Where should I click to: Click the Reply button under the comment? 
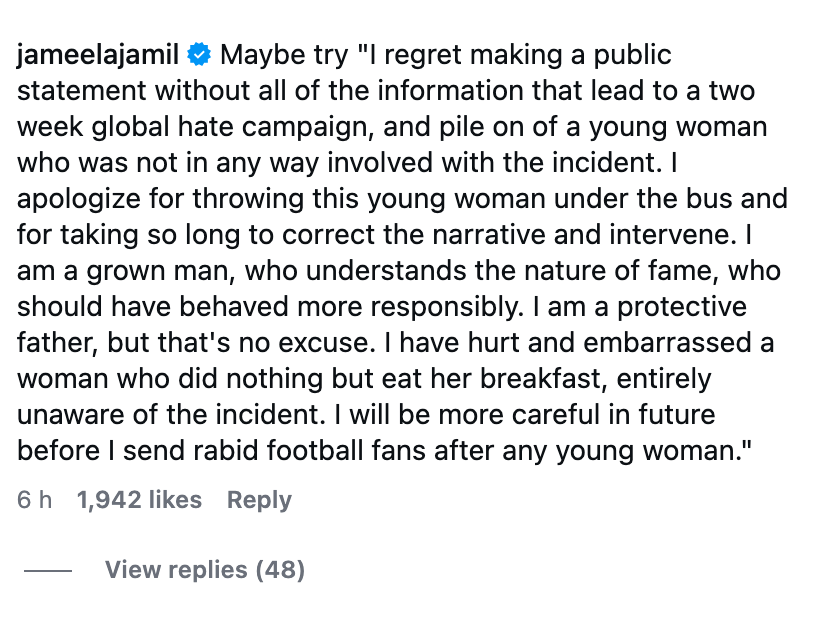click(259, 499)
